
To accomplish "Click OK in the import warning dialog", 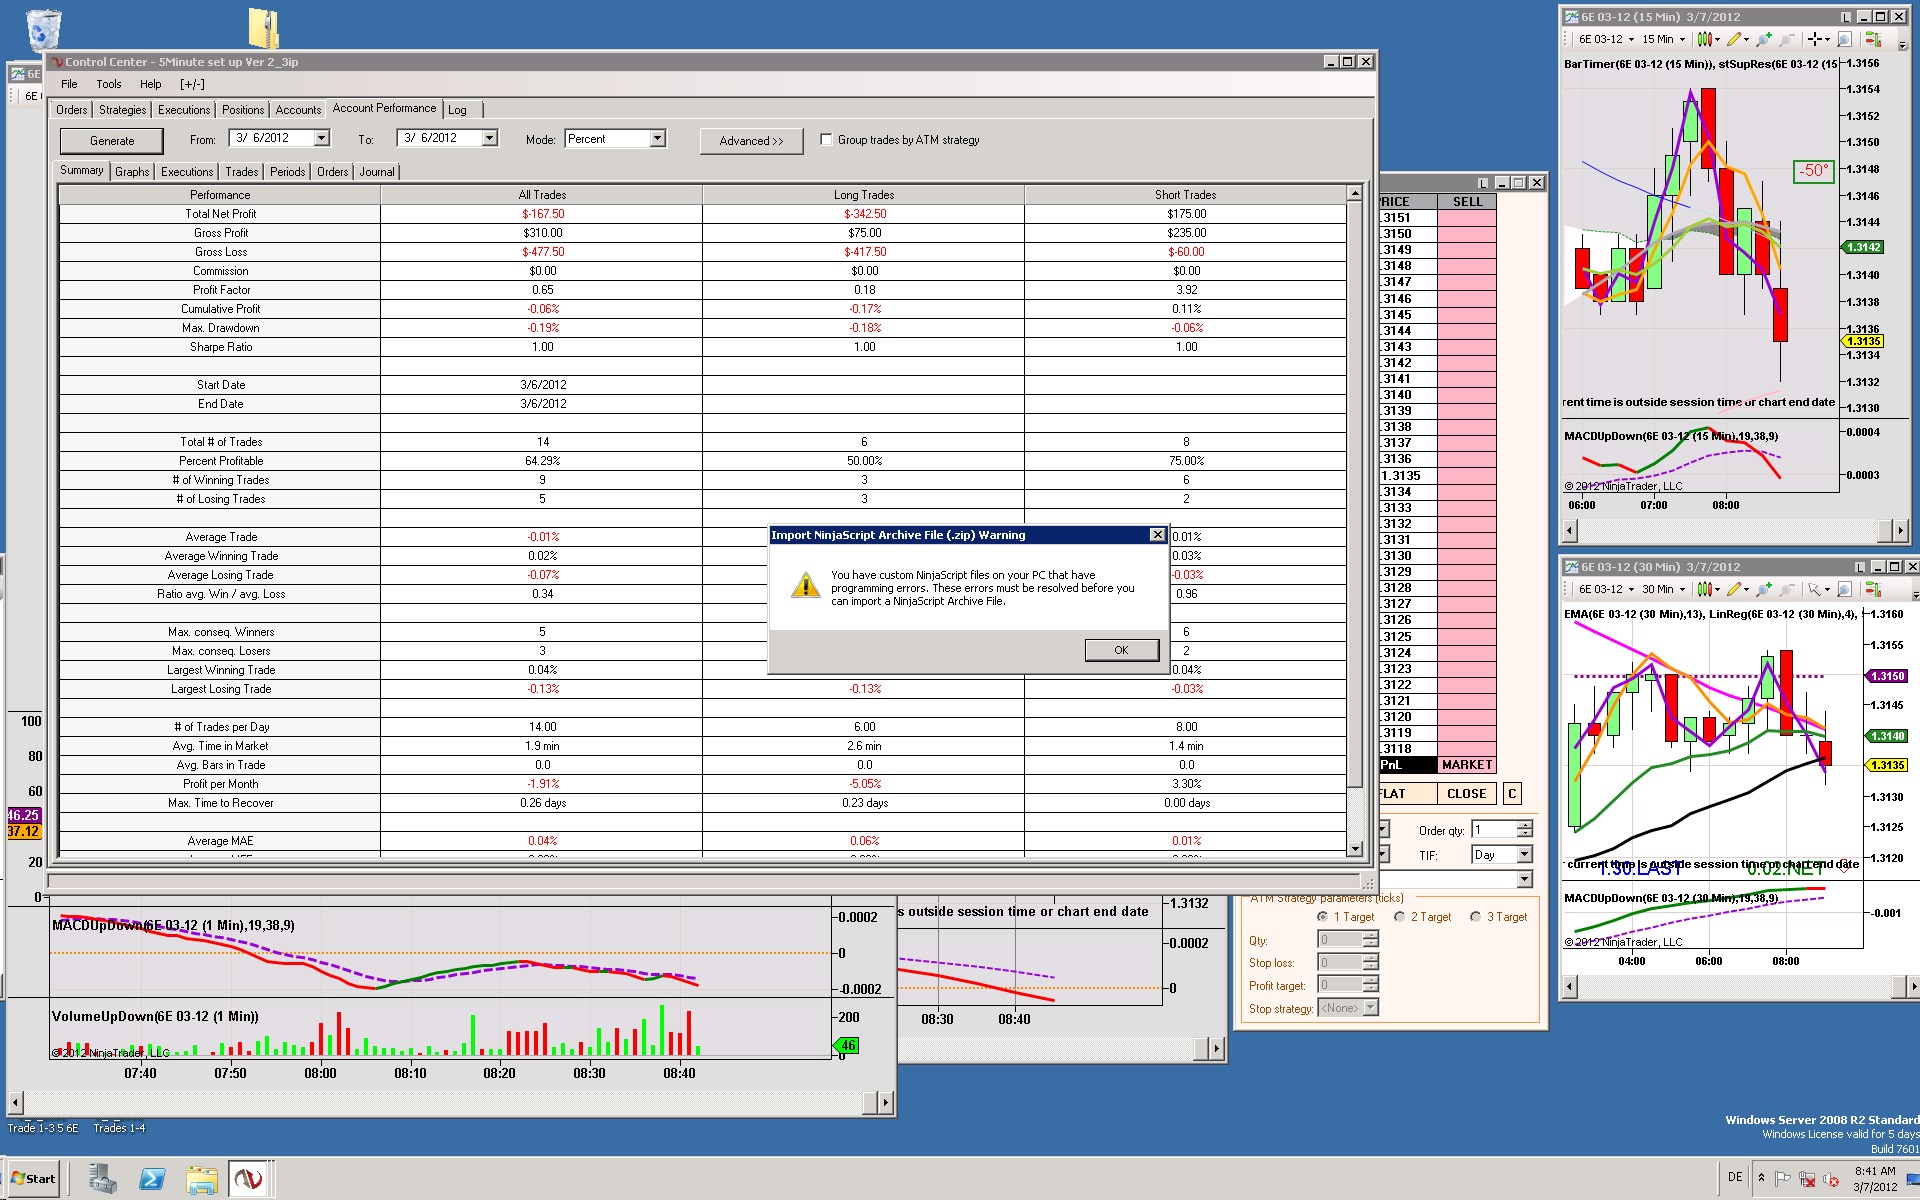I will tap(1121, 650).
